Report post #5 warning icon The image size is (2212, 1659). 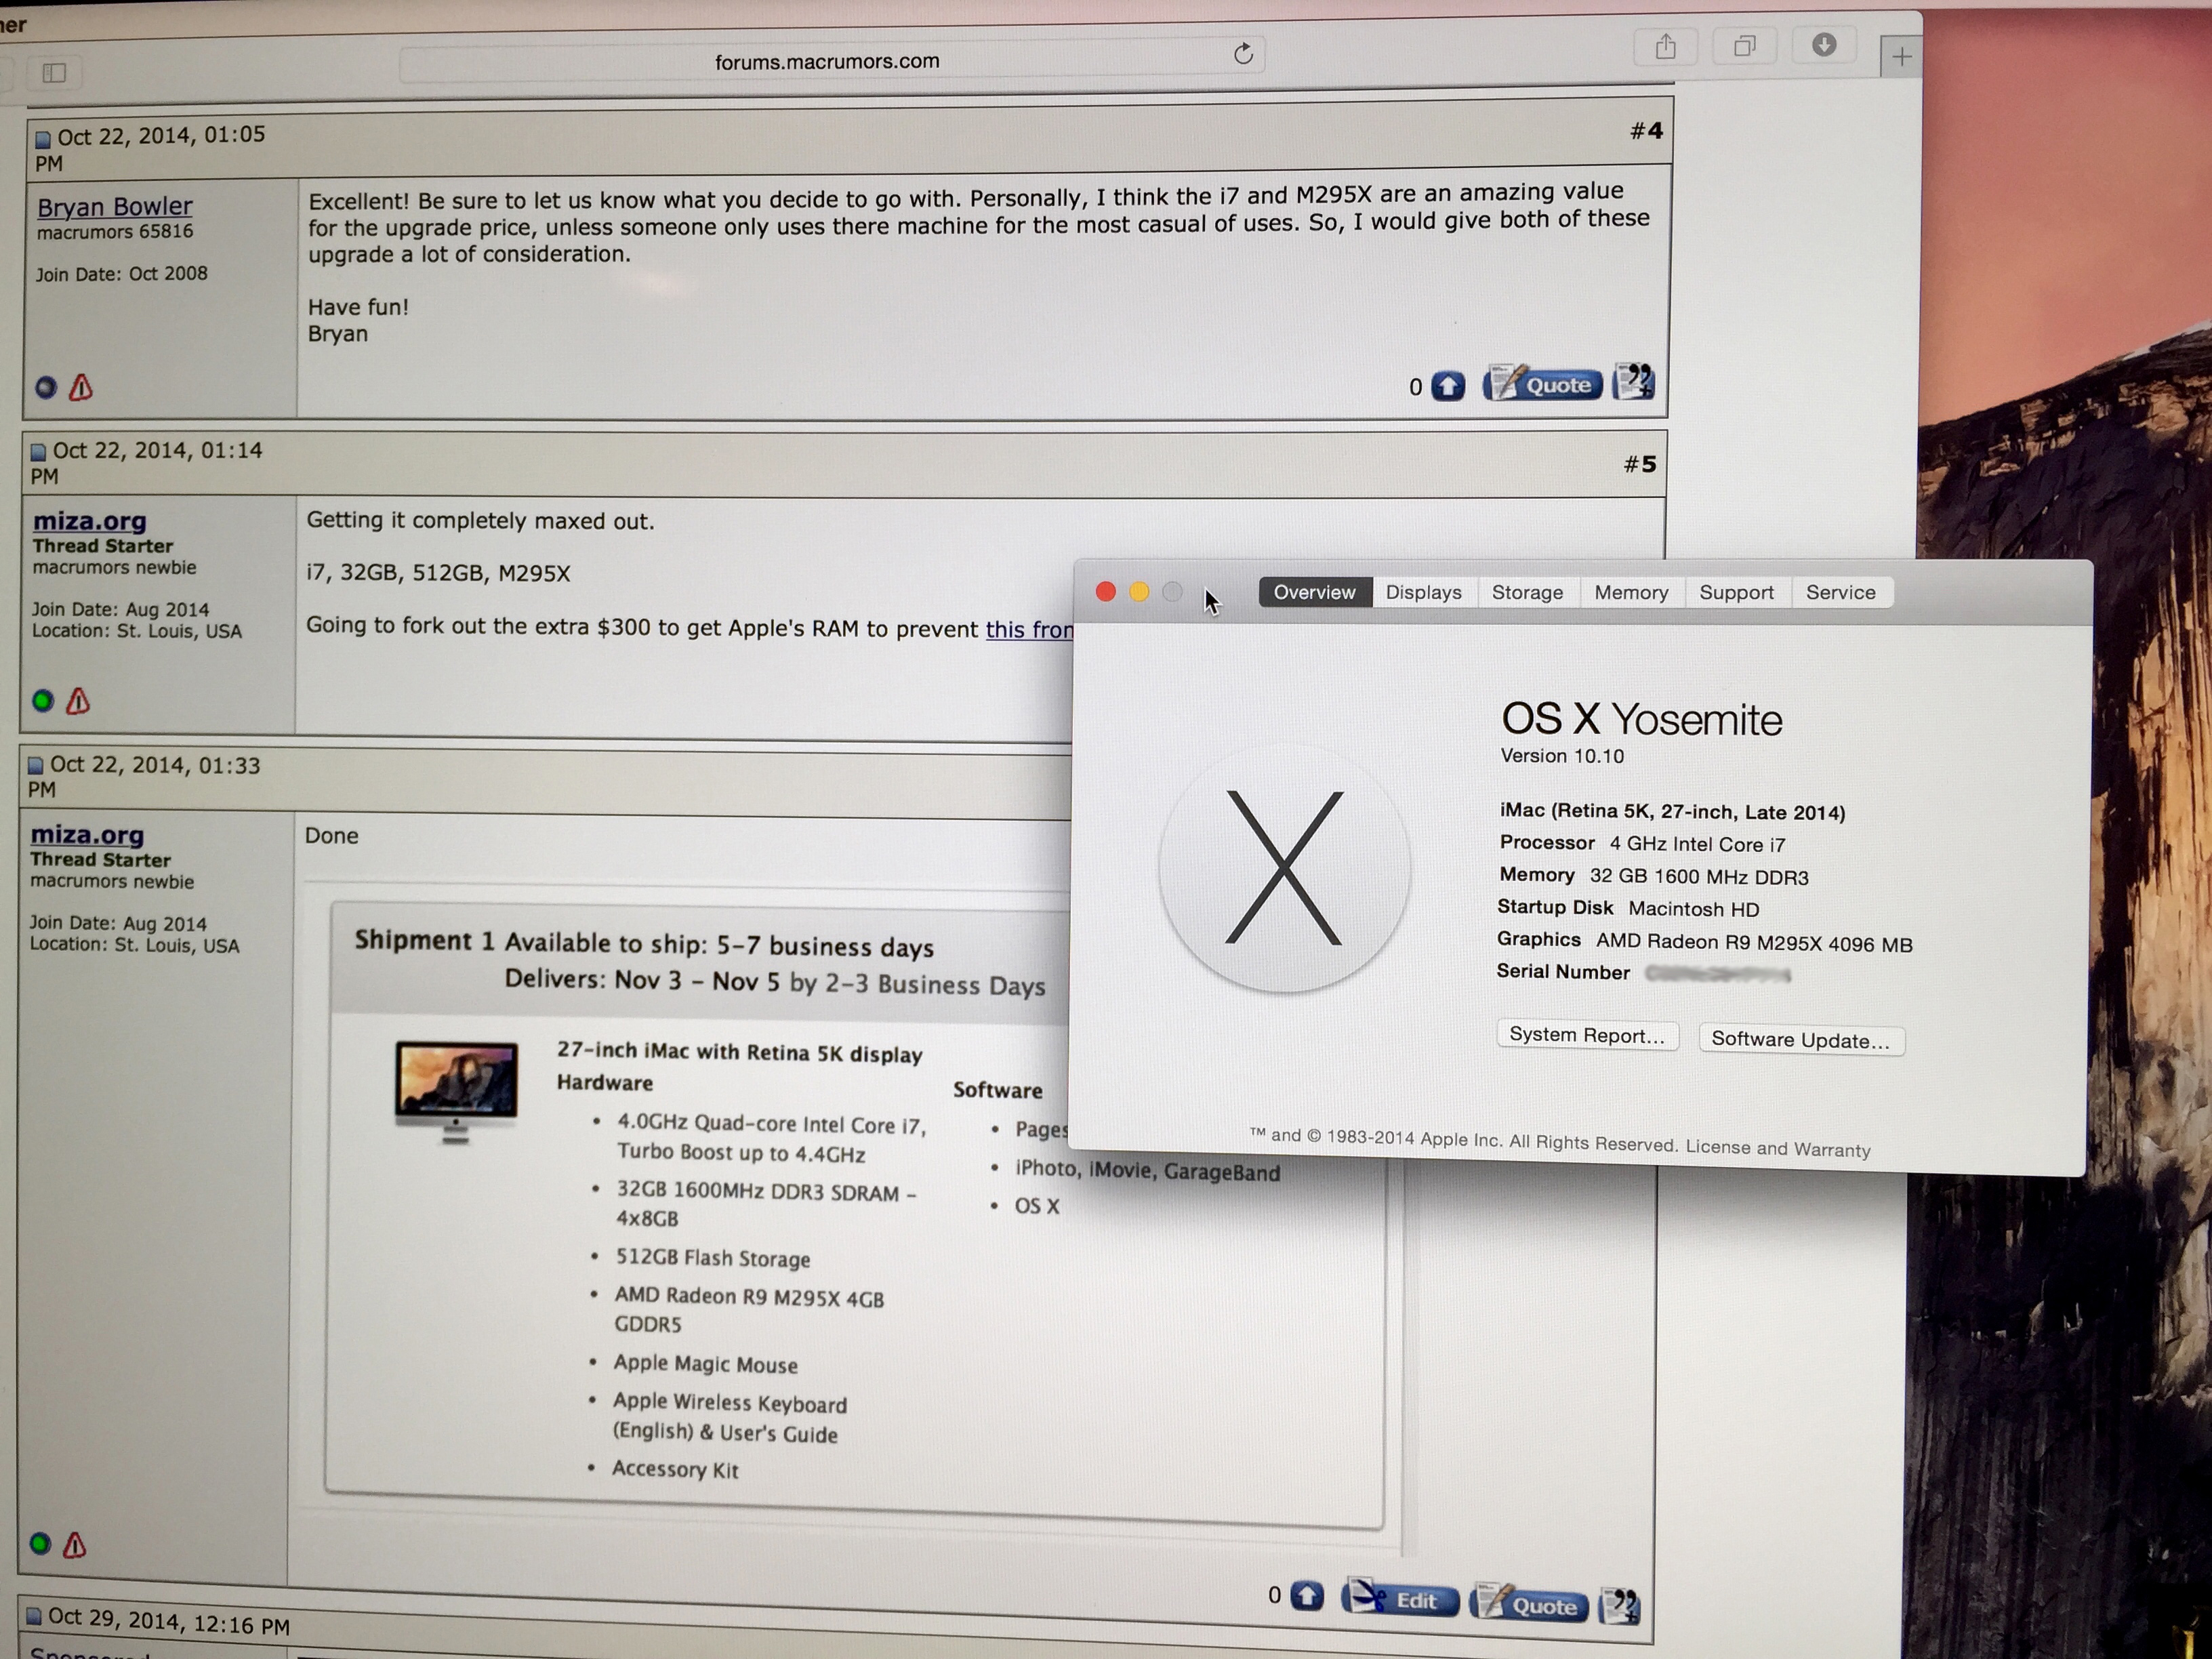(x=78, y=701)
